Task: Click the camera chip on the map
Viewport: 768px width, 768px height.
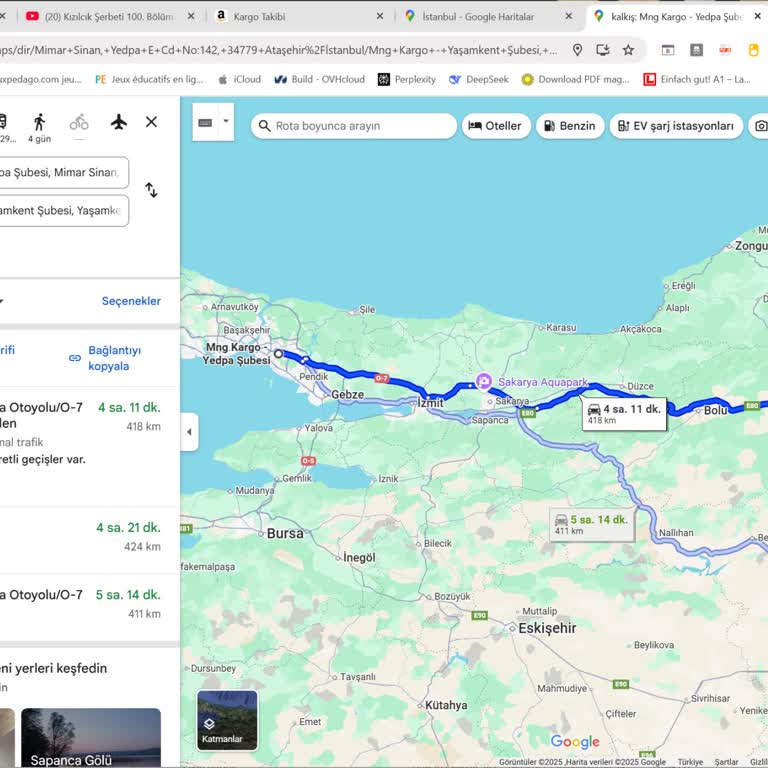Action: click(759, 126)
